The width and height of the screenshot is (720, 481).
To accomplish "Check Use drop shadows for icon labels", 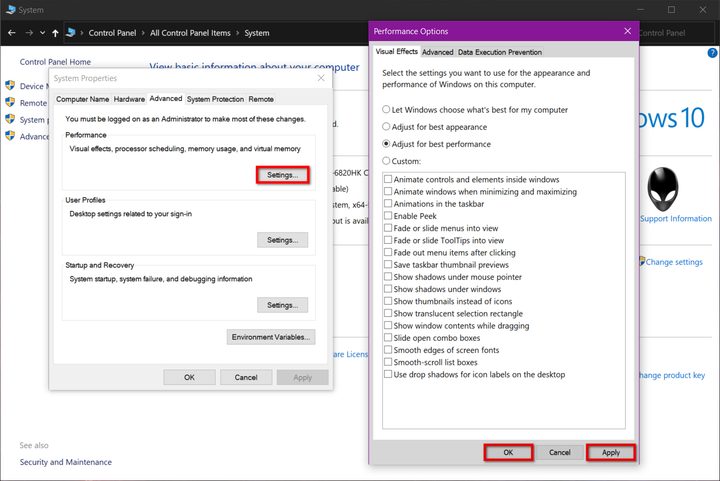I will (388, 374).
